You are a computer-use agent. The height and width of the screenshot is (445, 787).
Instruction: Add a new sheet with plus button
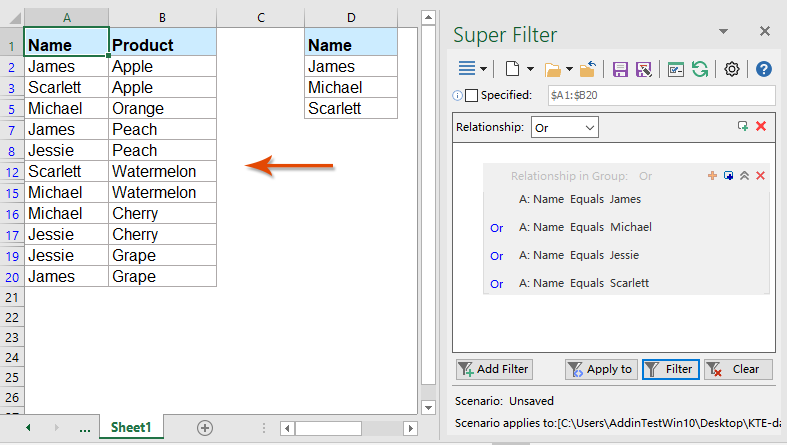tap(205, 427)
